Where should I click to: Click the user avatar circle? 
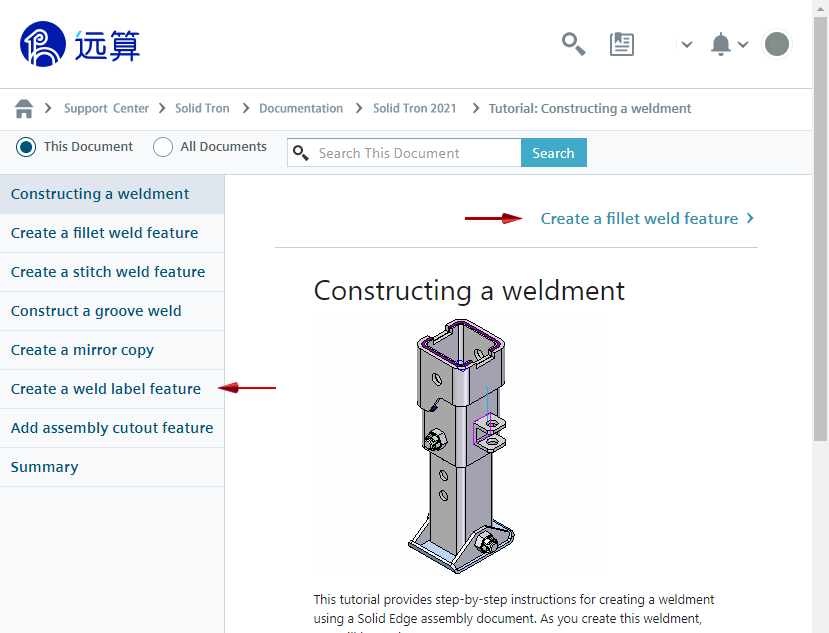point(776,44)
